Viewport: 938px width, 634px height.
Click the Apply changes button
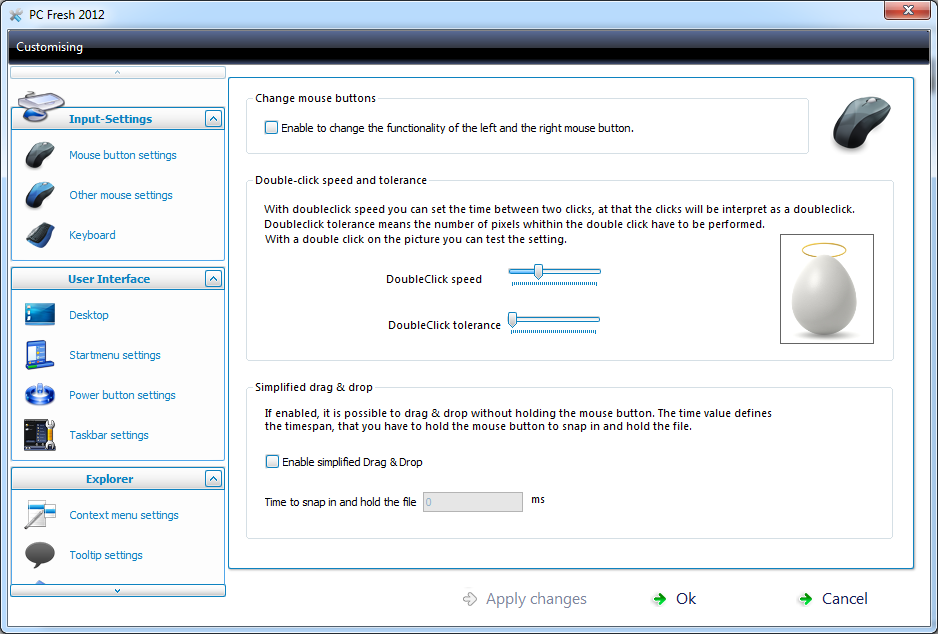coord(525,599)
